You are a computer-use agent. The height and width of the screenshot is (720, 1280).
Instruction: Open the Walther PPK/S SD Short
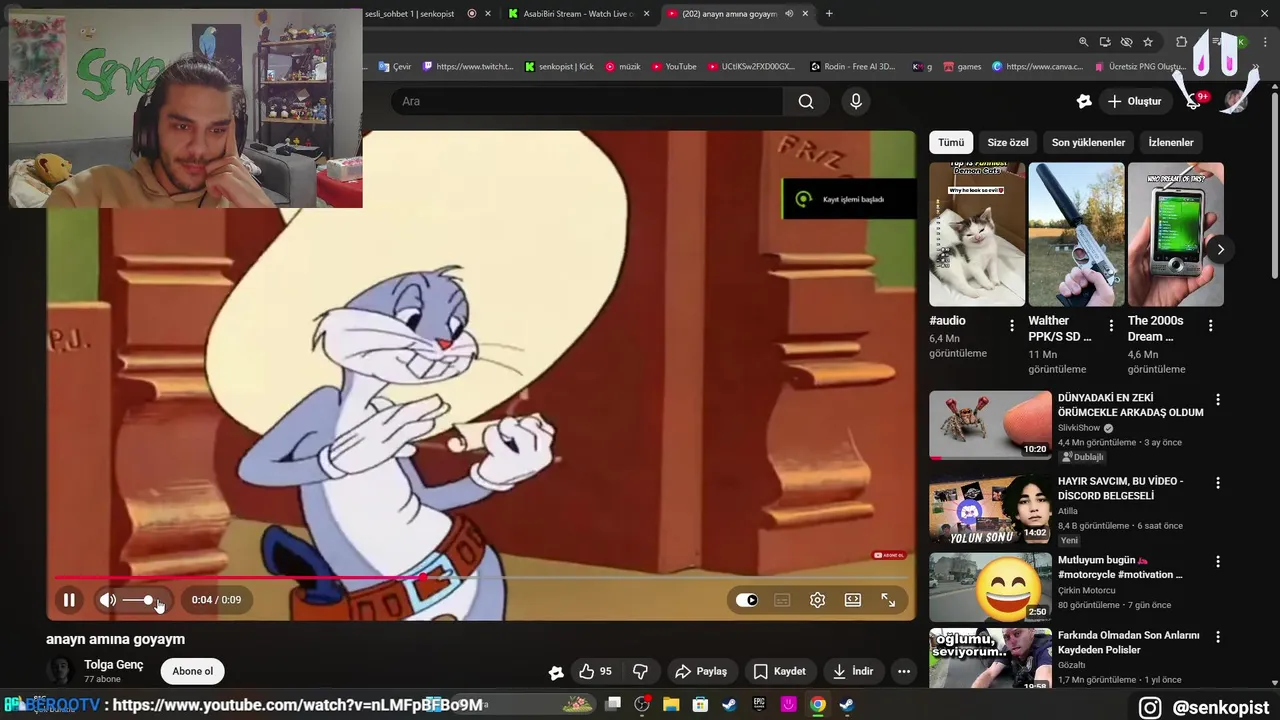pos(1076,234)
